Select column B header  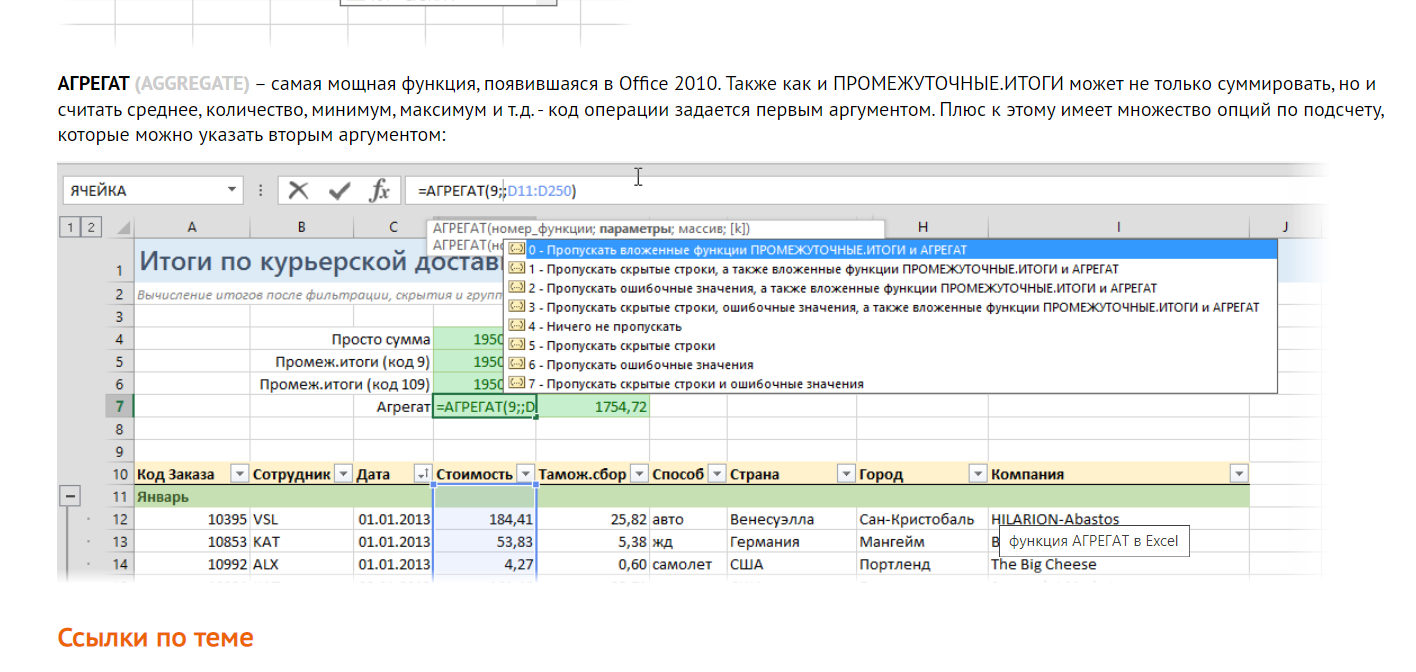pos(301,228)
